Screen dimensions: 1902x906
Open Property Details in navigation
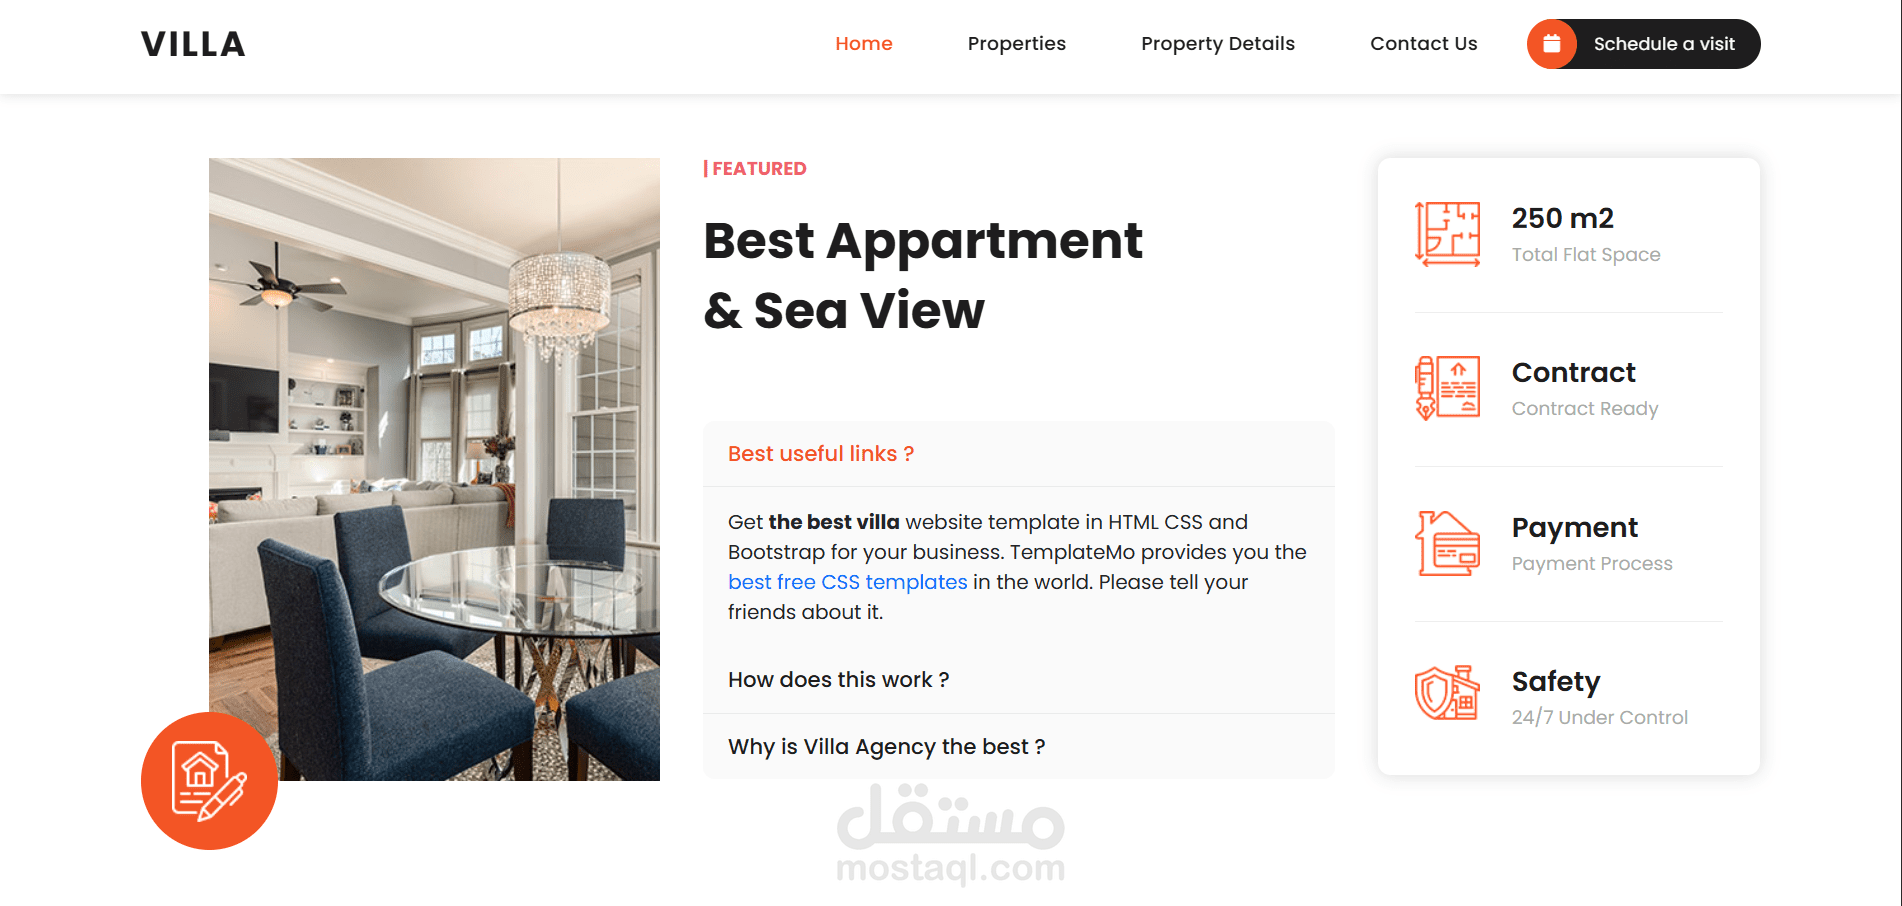coord(1217,44)
